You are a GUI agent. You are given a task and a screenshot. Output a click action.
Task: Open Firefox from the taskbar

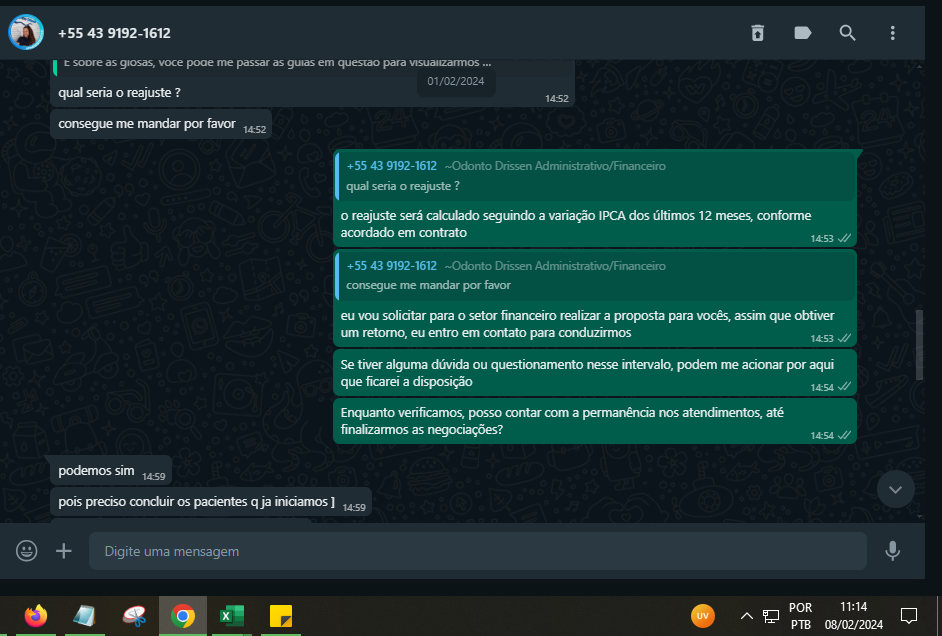36,616
